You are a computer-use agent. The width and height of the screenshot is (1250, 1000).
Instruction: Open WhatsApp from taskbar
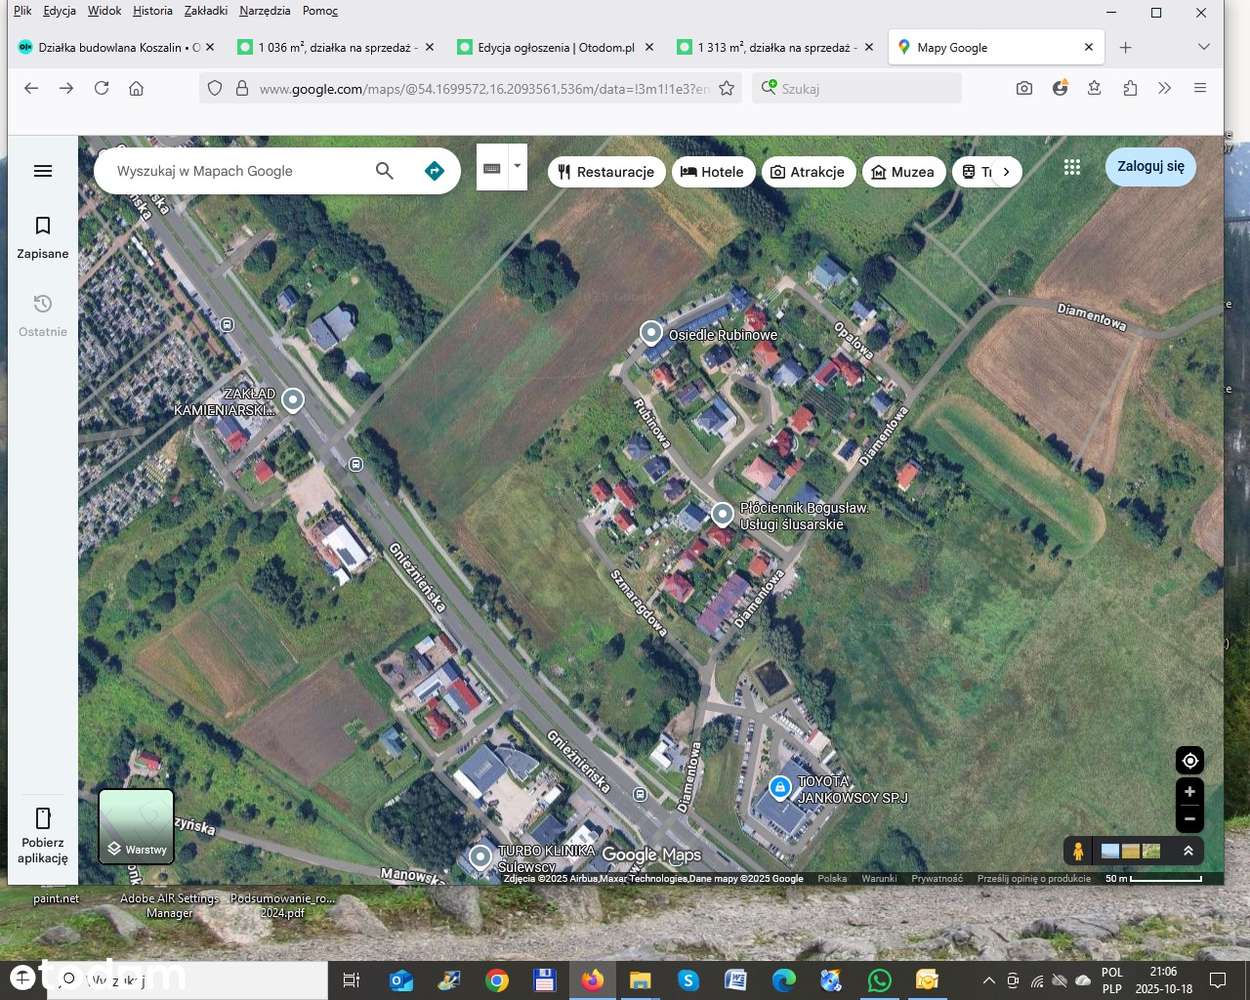click(x=879, y=980)
